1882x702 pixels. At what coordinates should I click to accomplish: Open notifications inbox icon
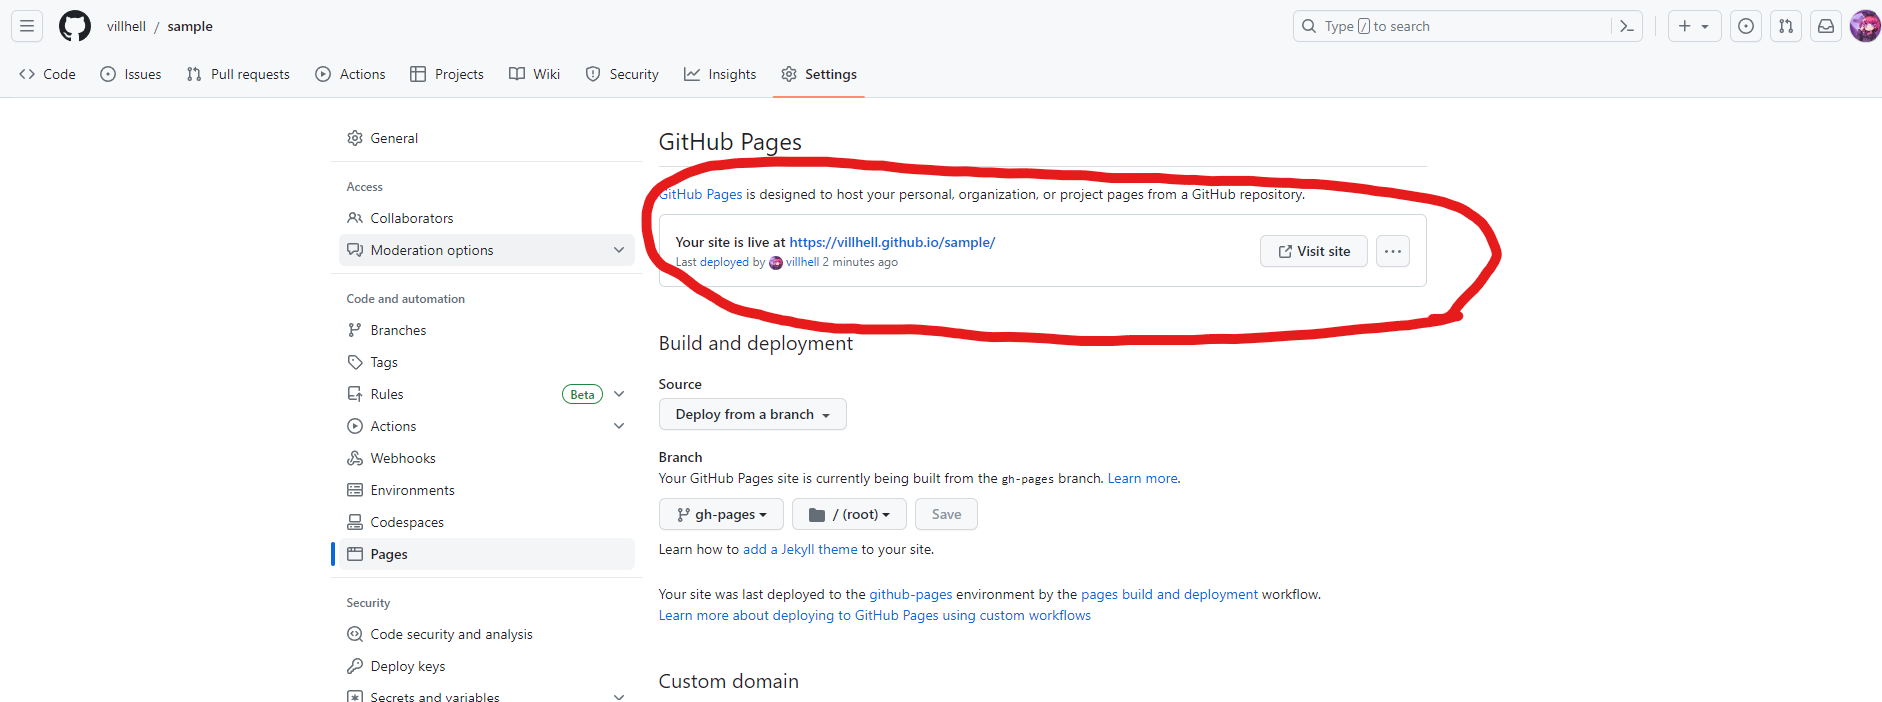[x=1826, y=26]
